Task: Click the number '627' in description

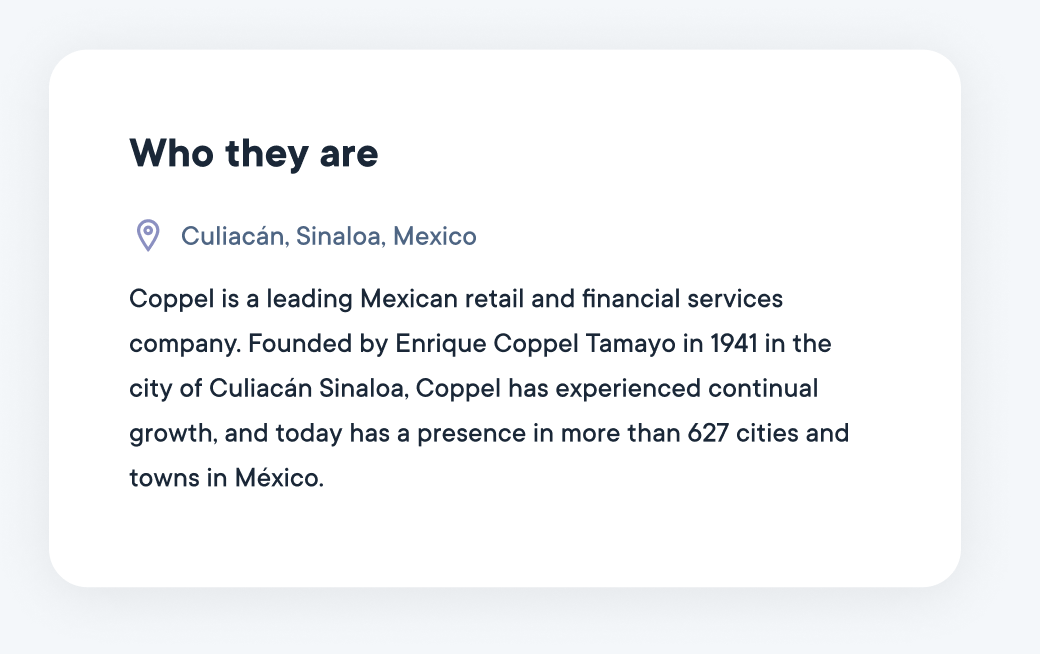Action: [x=708, y=433]
